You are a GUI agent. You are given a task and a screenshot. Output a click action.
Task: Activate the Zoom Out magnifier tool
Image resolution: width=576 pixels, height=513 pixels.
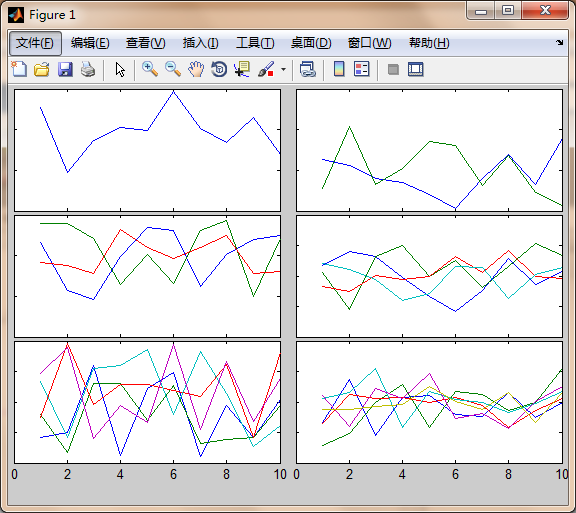(x=173, y=69)
